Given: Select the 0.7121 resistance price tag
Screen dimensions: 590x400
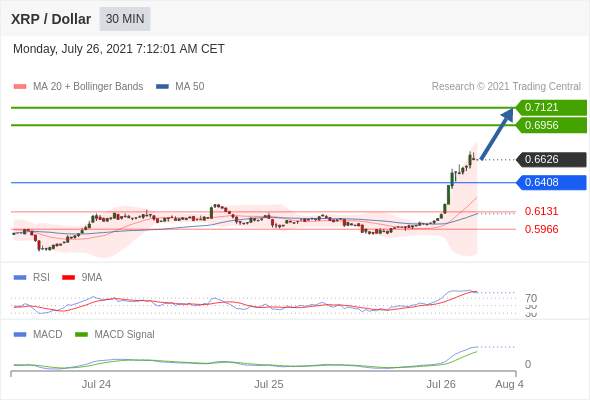Looking at the screenshot, I should [551, 107].
